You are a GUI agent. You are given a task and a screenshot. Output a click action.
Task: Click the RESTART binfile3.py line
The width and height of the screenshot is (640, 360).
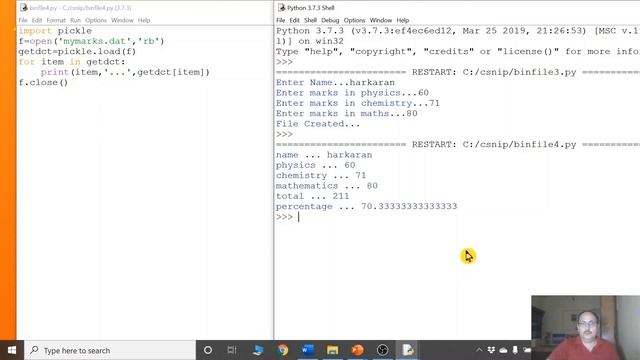(x=458, y=72)
